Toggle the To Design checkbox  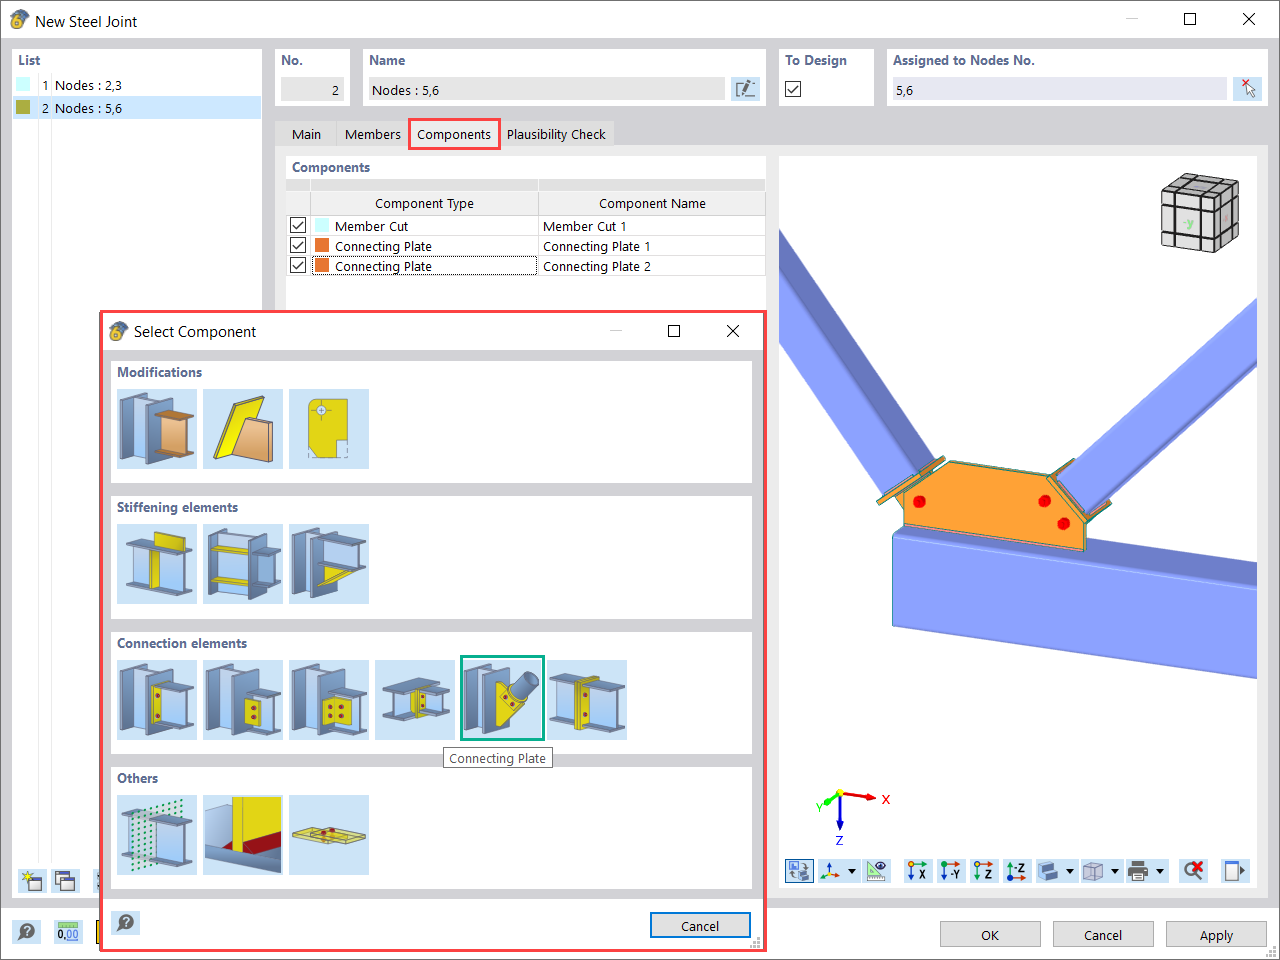click(x=793, y=89)
